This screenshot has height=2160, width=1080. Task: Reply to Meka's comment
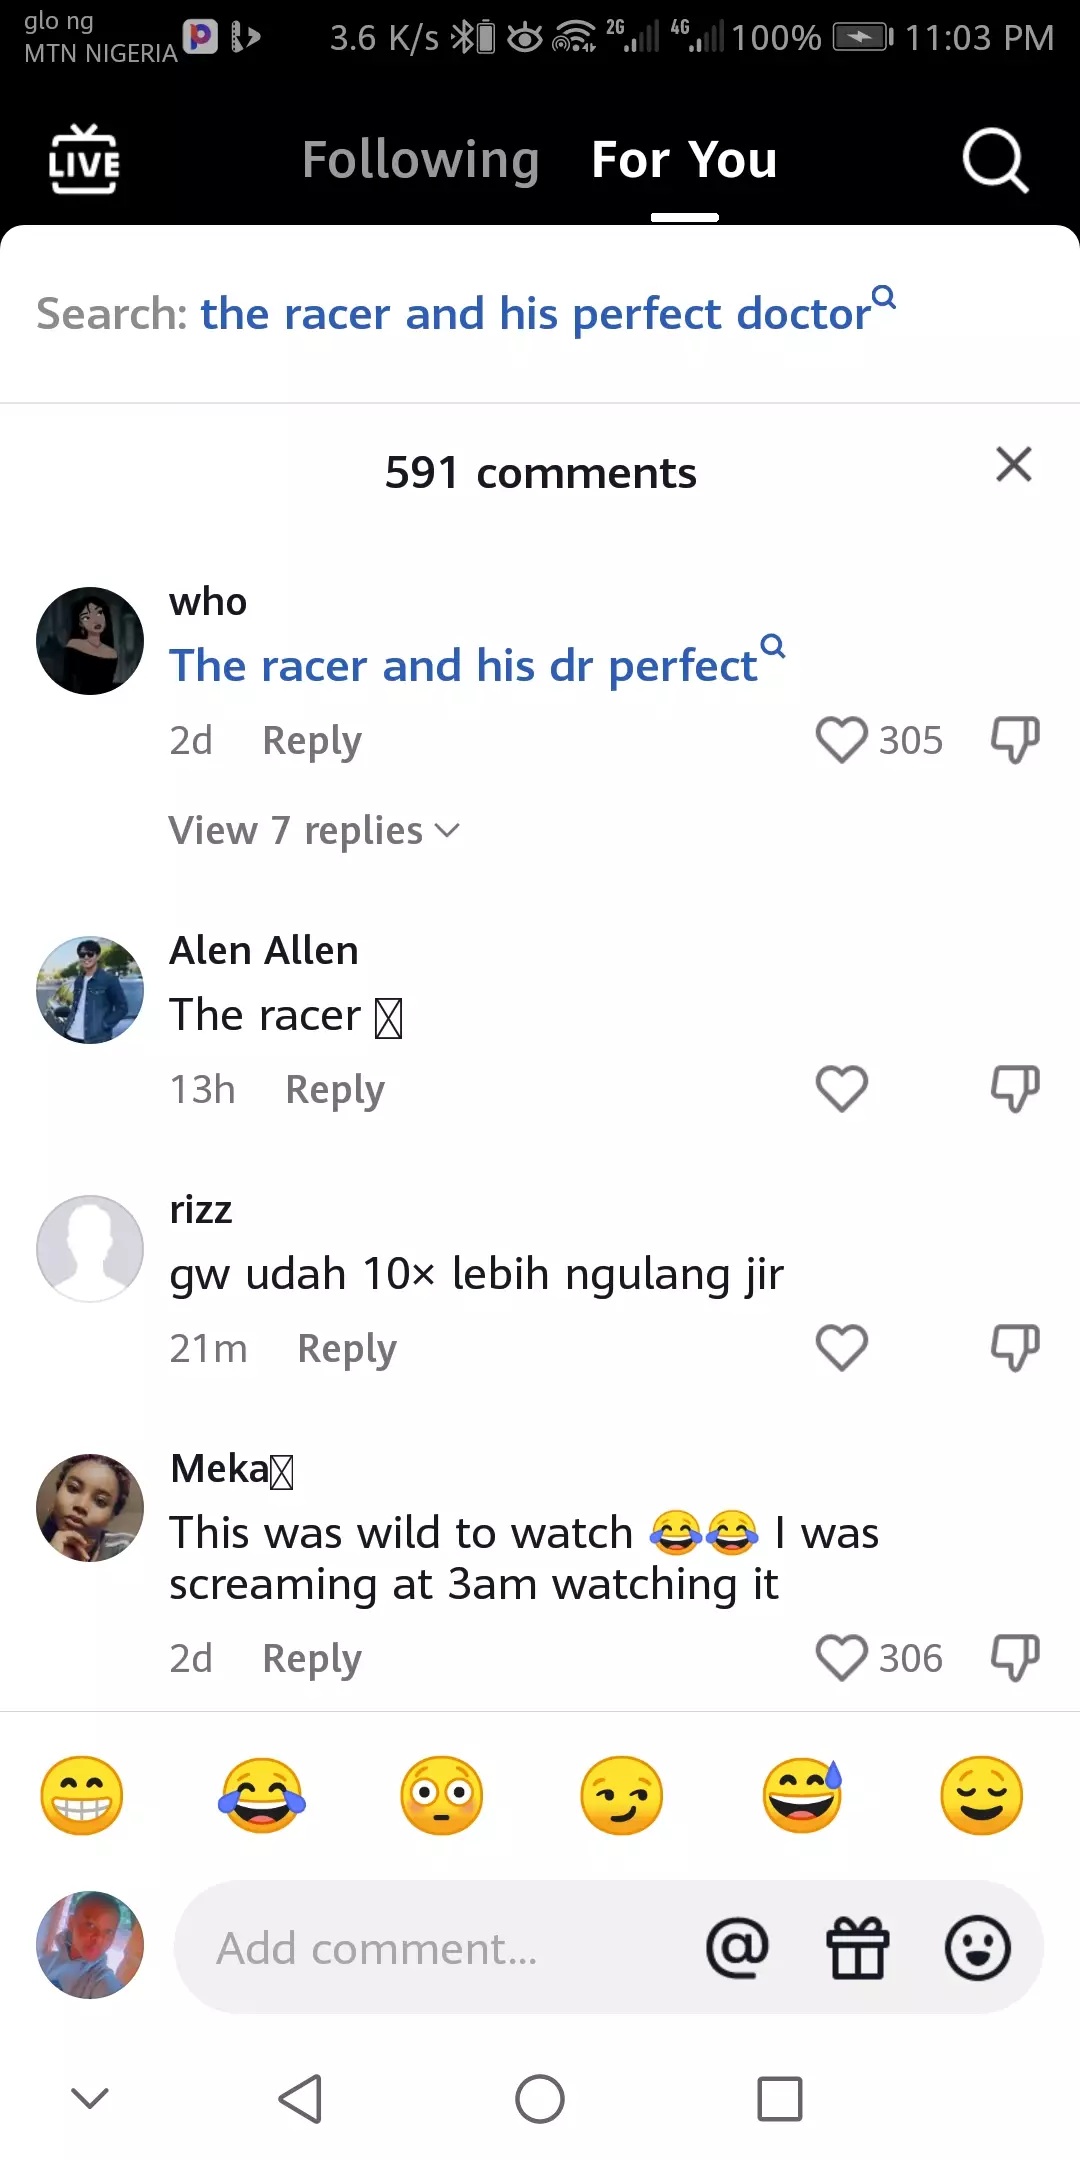click(x=311, y=1658)
